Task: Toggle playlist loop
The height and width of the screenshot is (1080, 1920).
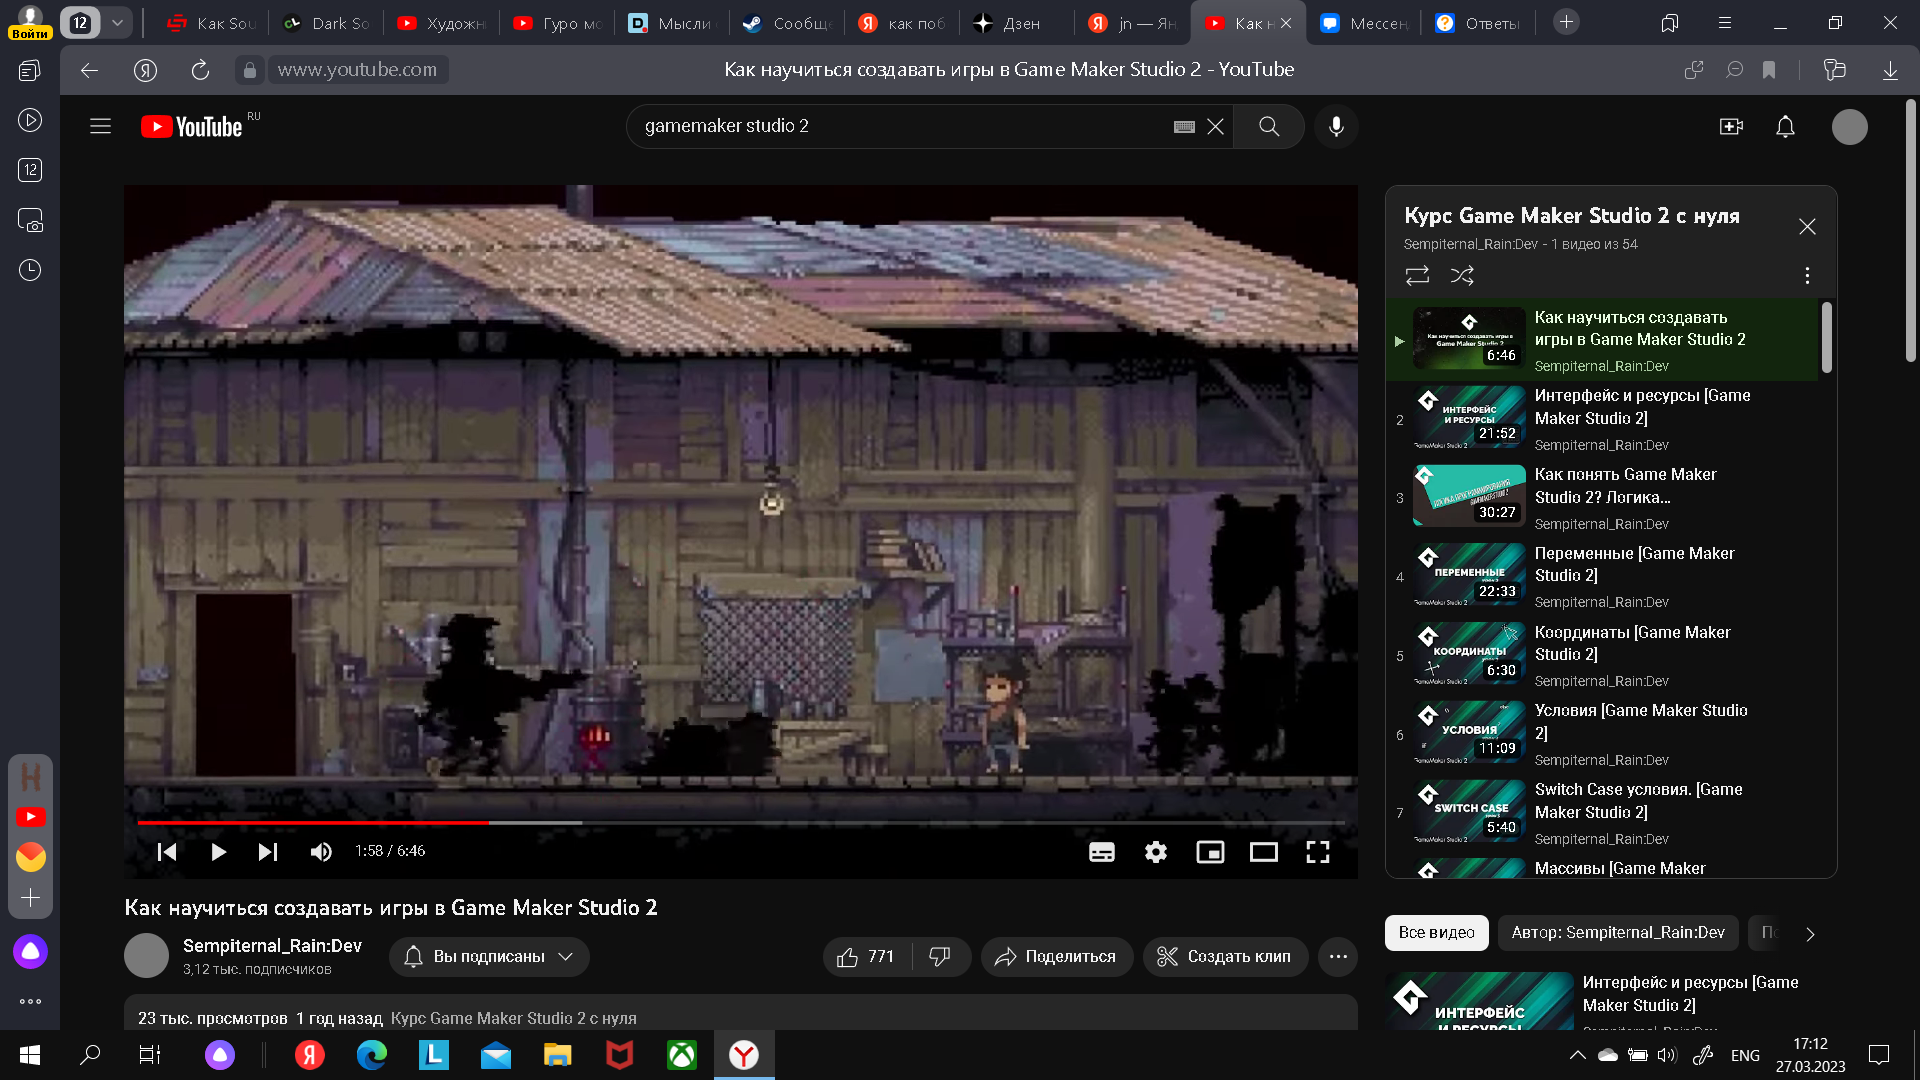Action: (1417, 275)
